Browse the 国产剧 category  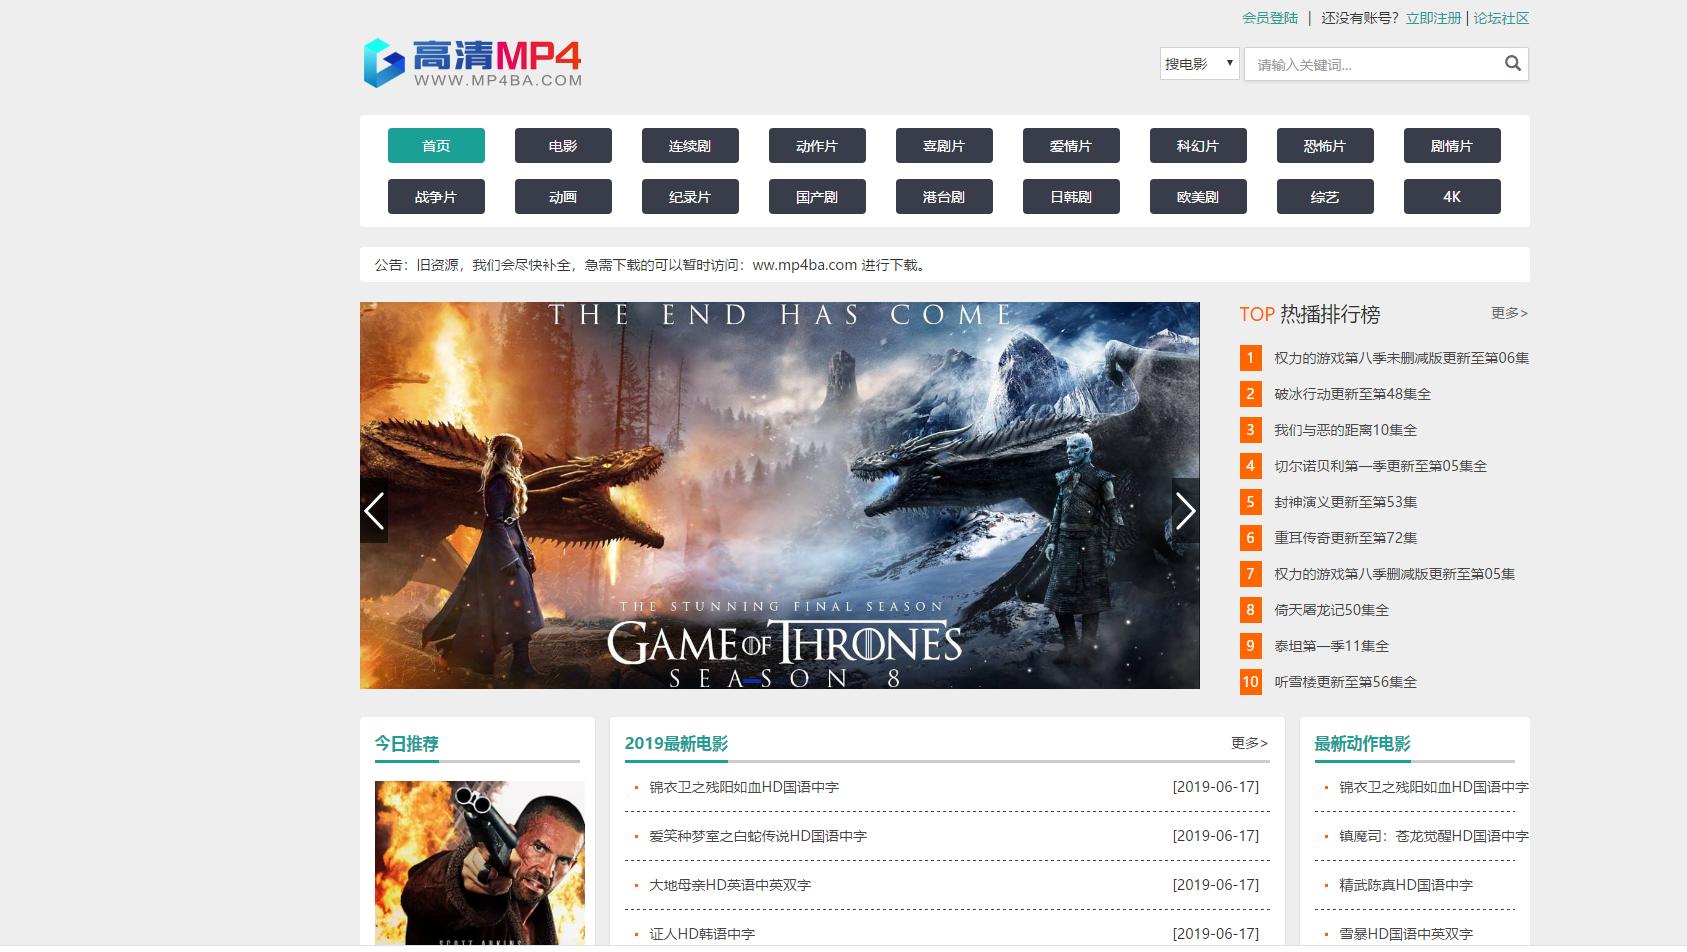[817, 197]
